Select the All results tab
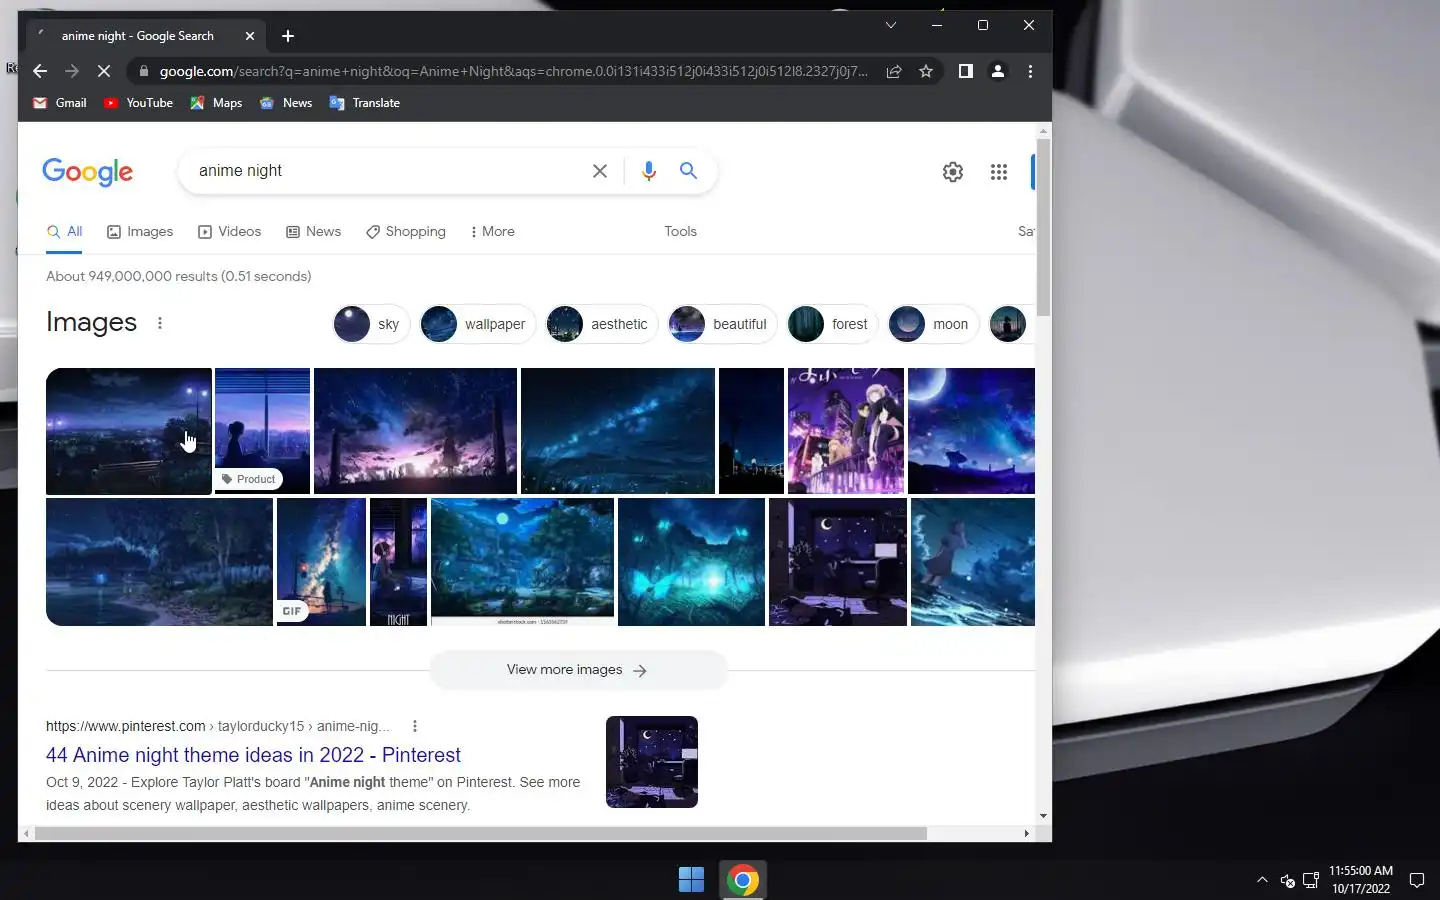The height and width of the screenshot is (900, 1440). click(64, 232)
